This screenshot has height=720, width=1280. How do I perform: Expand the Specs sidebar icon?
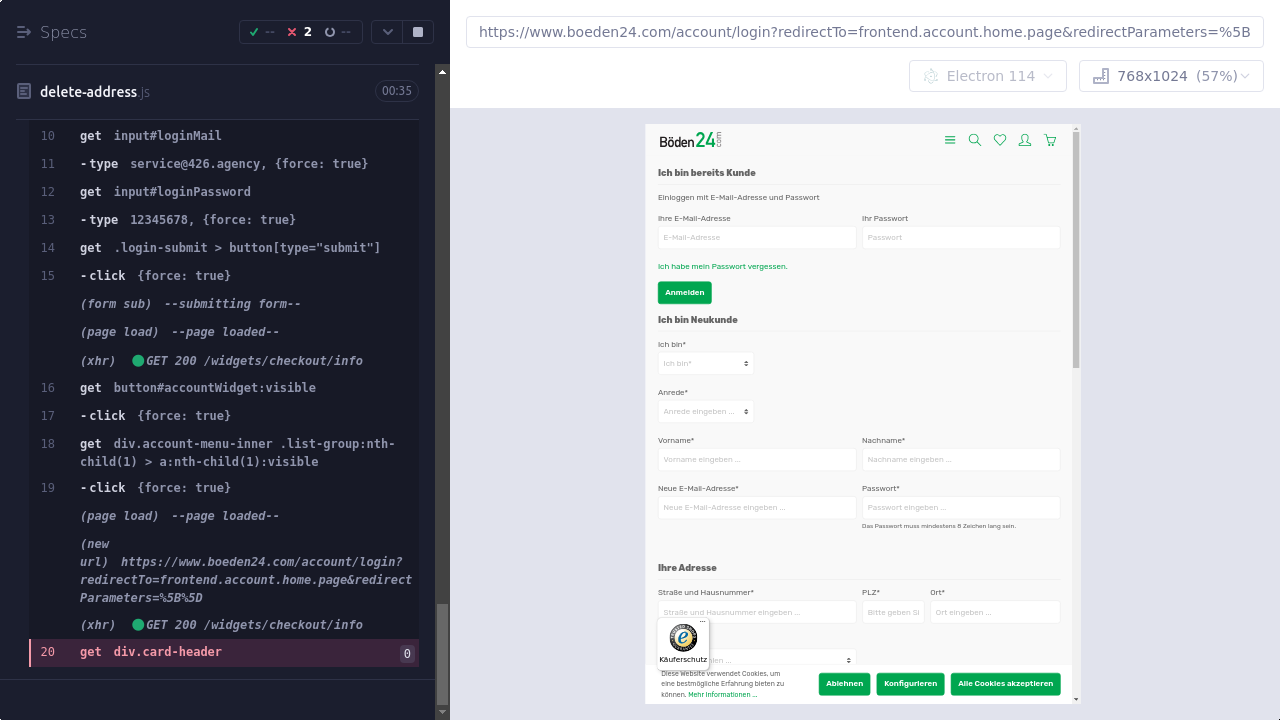point(24,32)
